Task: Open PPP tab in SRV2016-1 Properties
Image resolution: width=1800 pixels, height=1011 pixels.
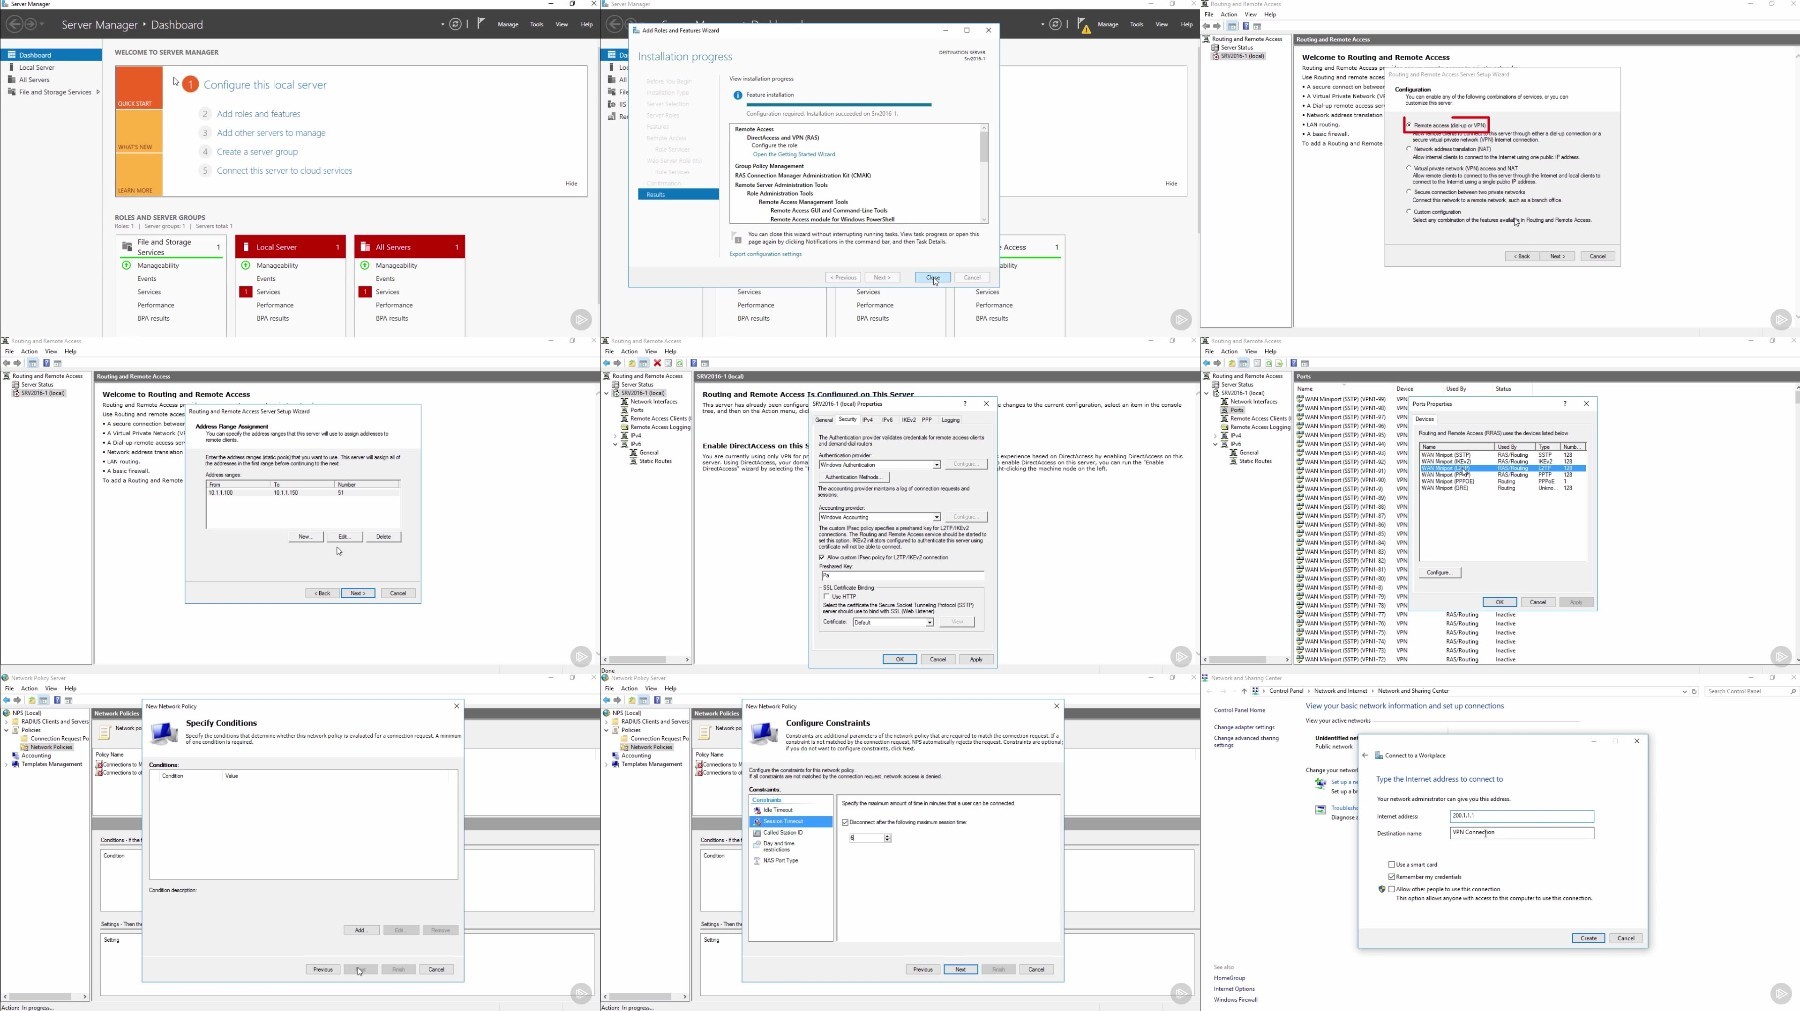Action: tap(927, 420)
